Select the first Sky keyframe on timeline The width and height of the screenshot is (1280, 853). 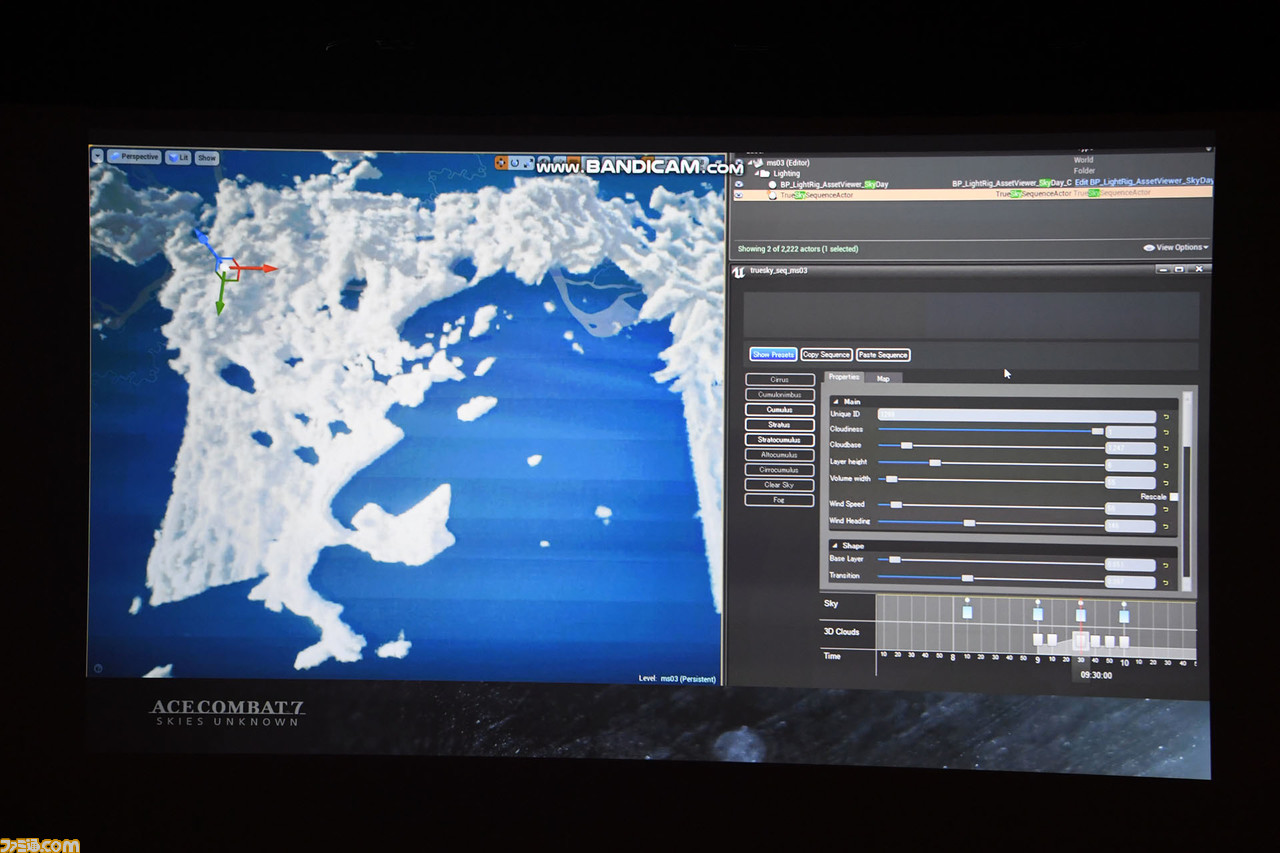click(967, 611)
